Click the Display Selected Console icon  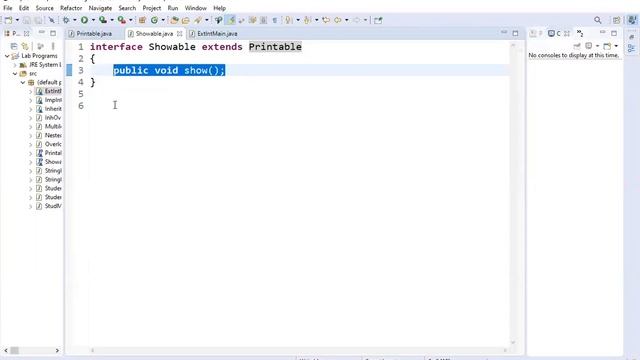[x=589, y=46]
